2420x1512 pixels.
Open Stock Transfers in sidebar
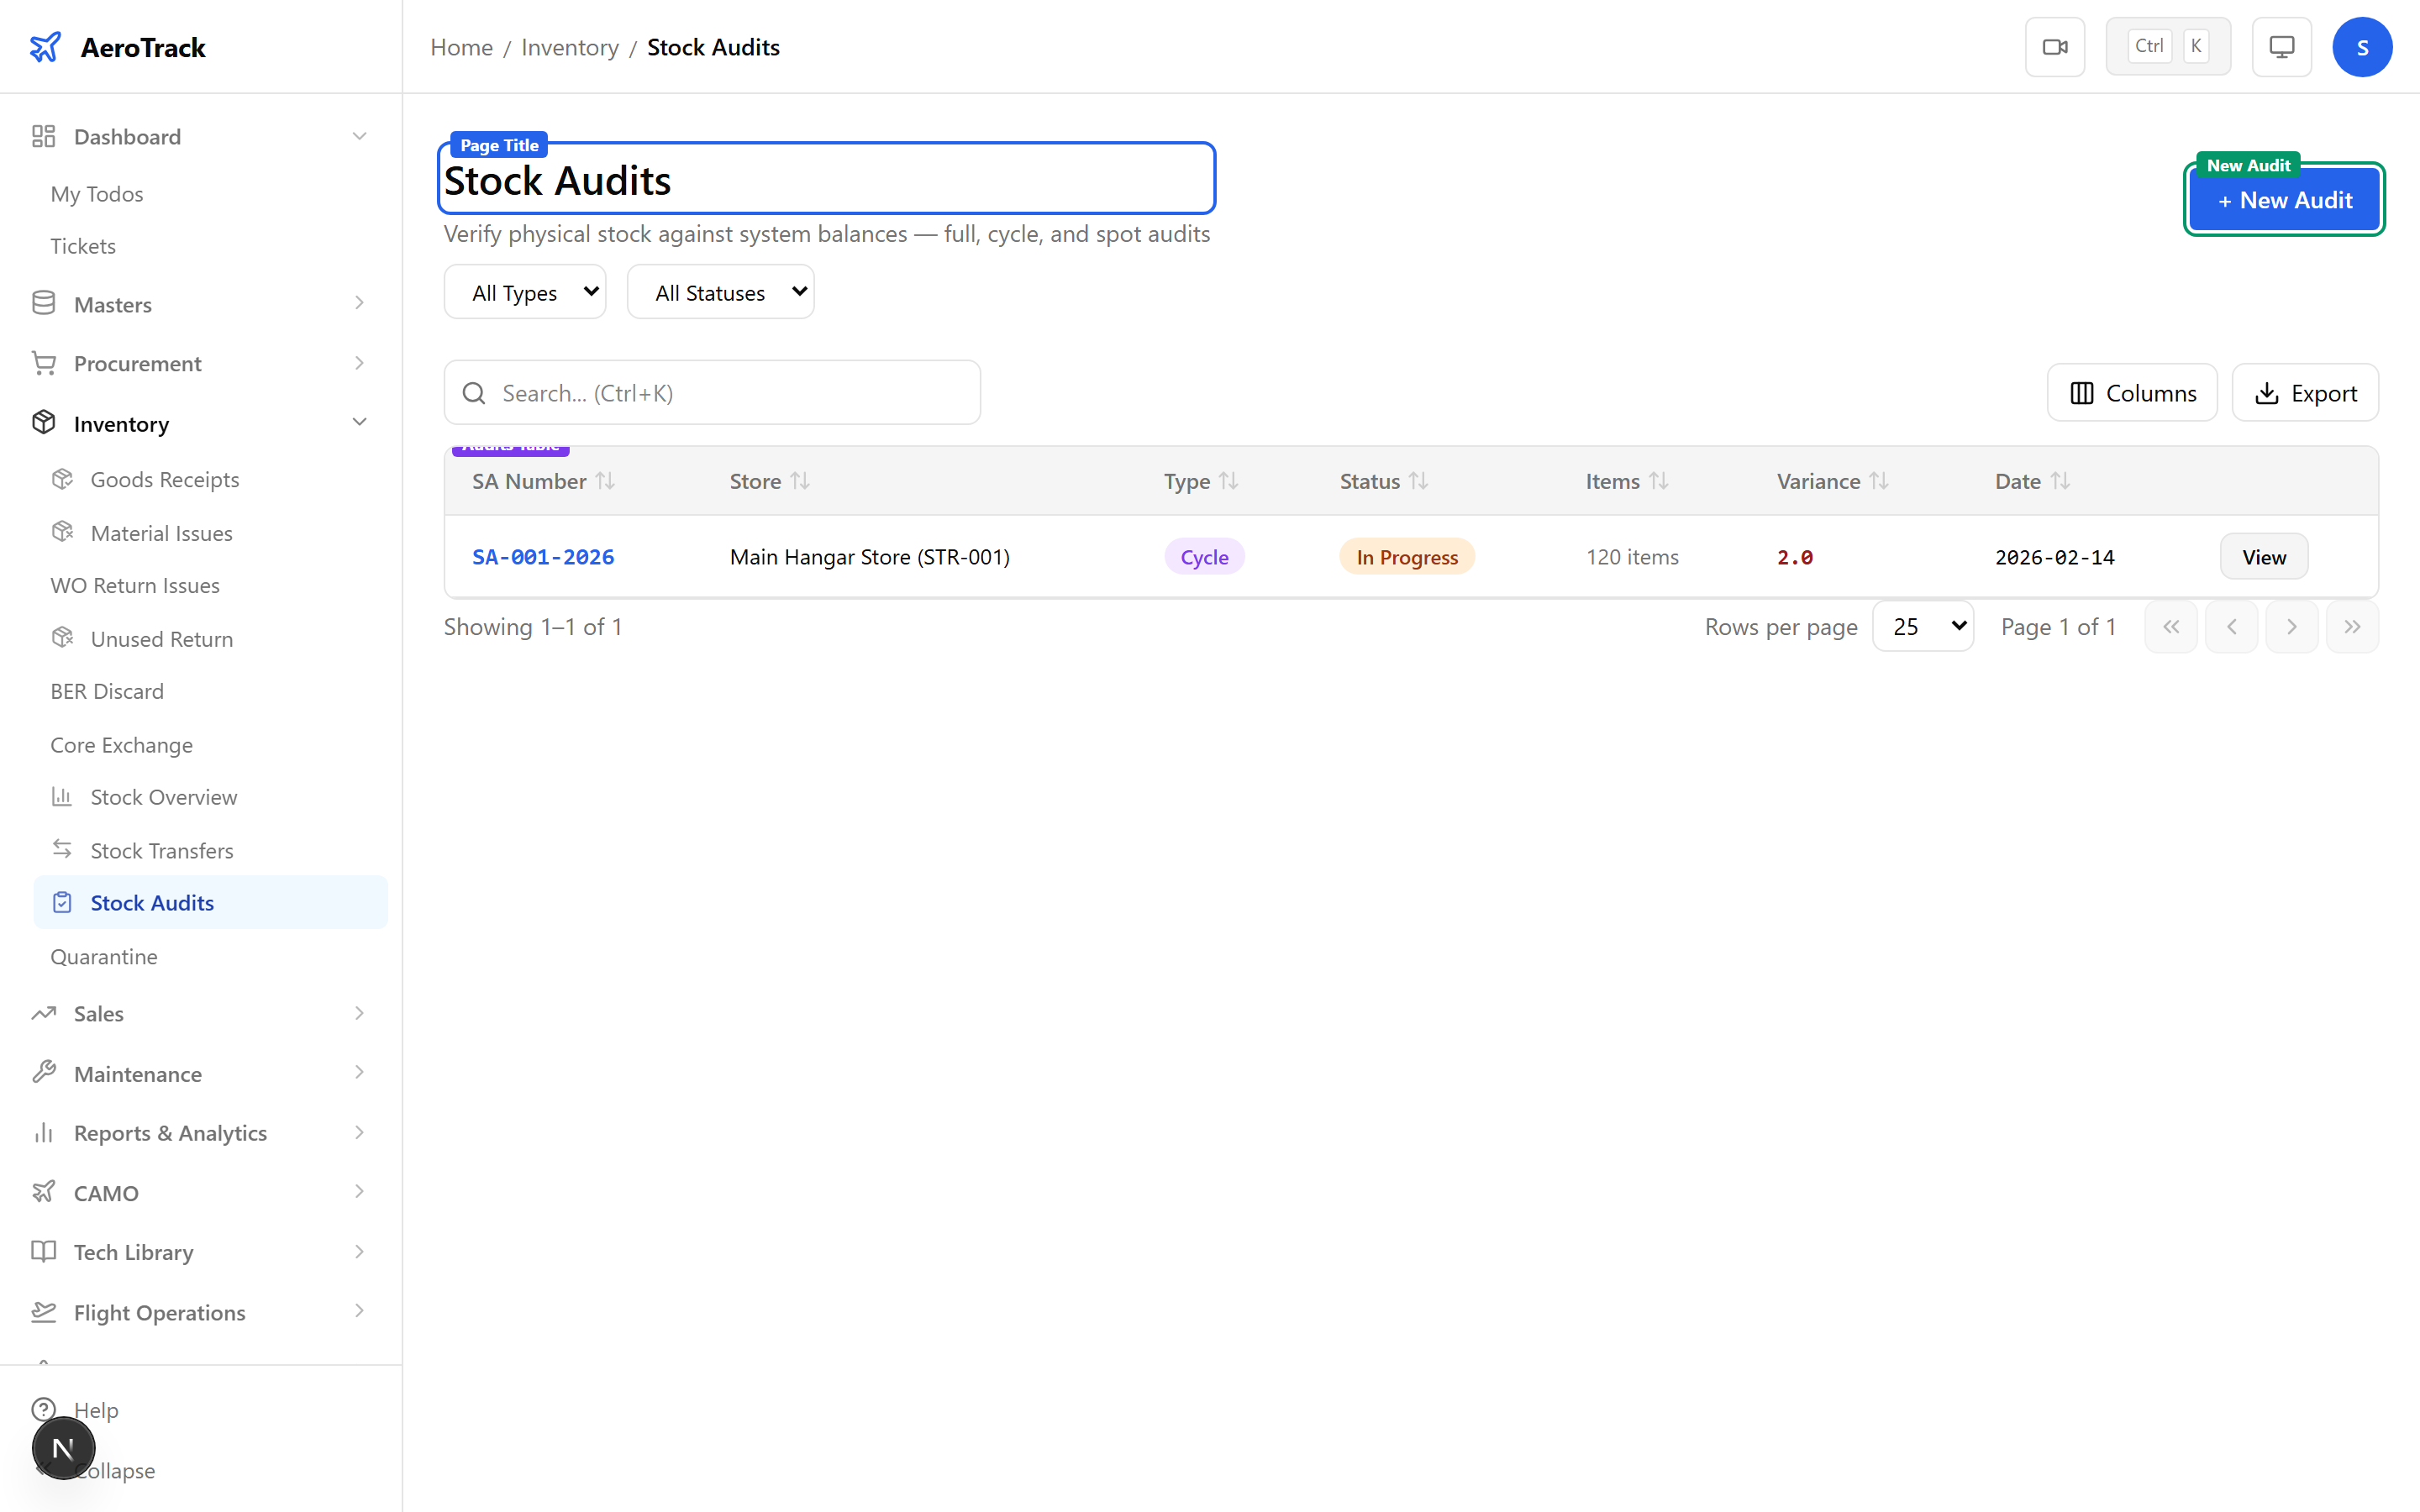point(162,850)
